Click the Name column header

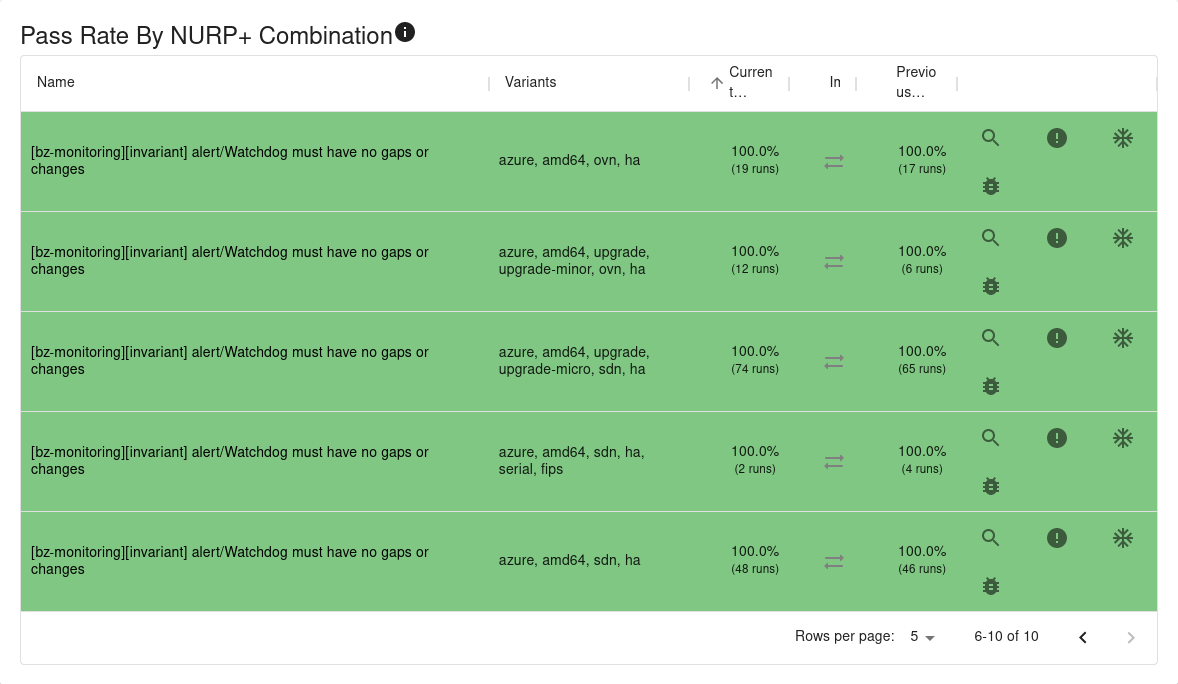(x=56, y=82)
